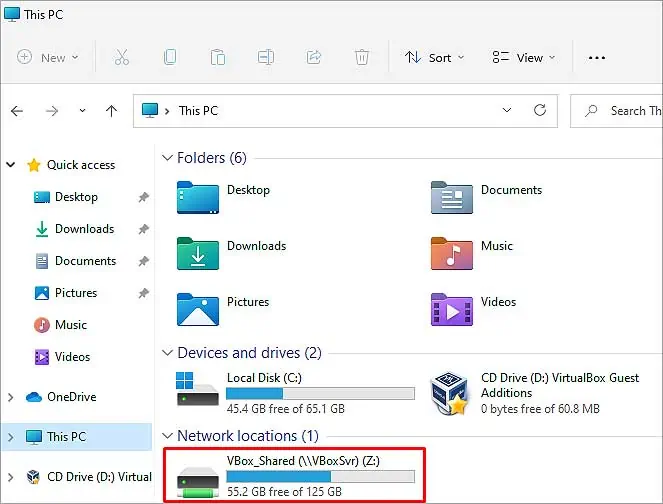The image size is (663, 504).
Task: Collapse the Folders (6) group
Action: coord(166,158)
